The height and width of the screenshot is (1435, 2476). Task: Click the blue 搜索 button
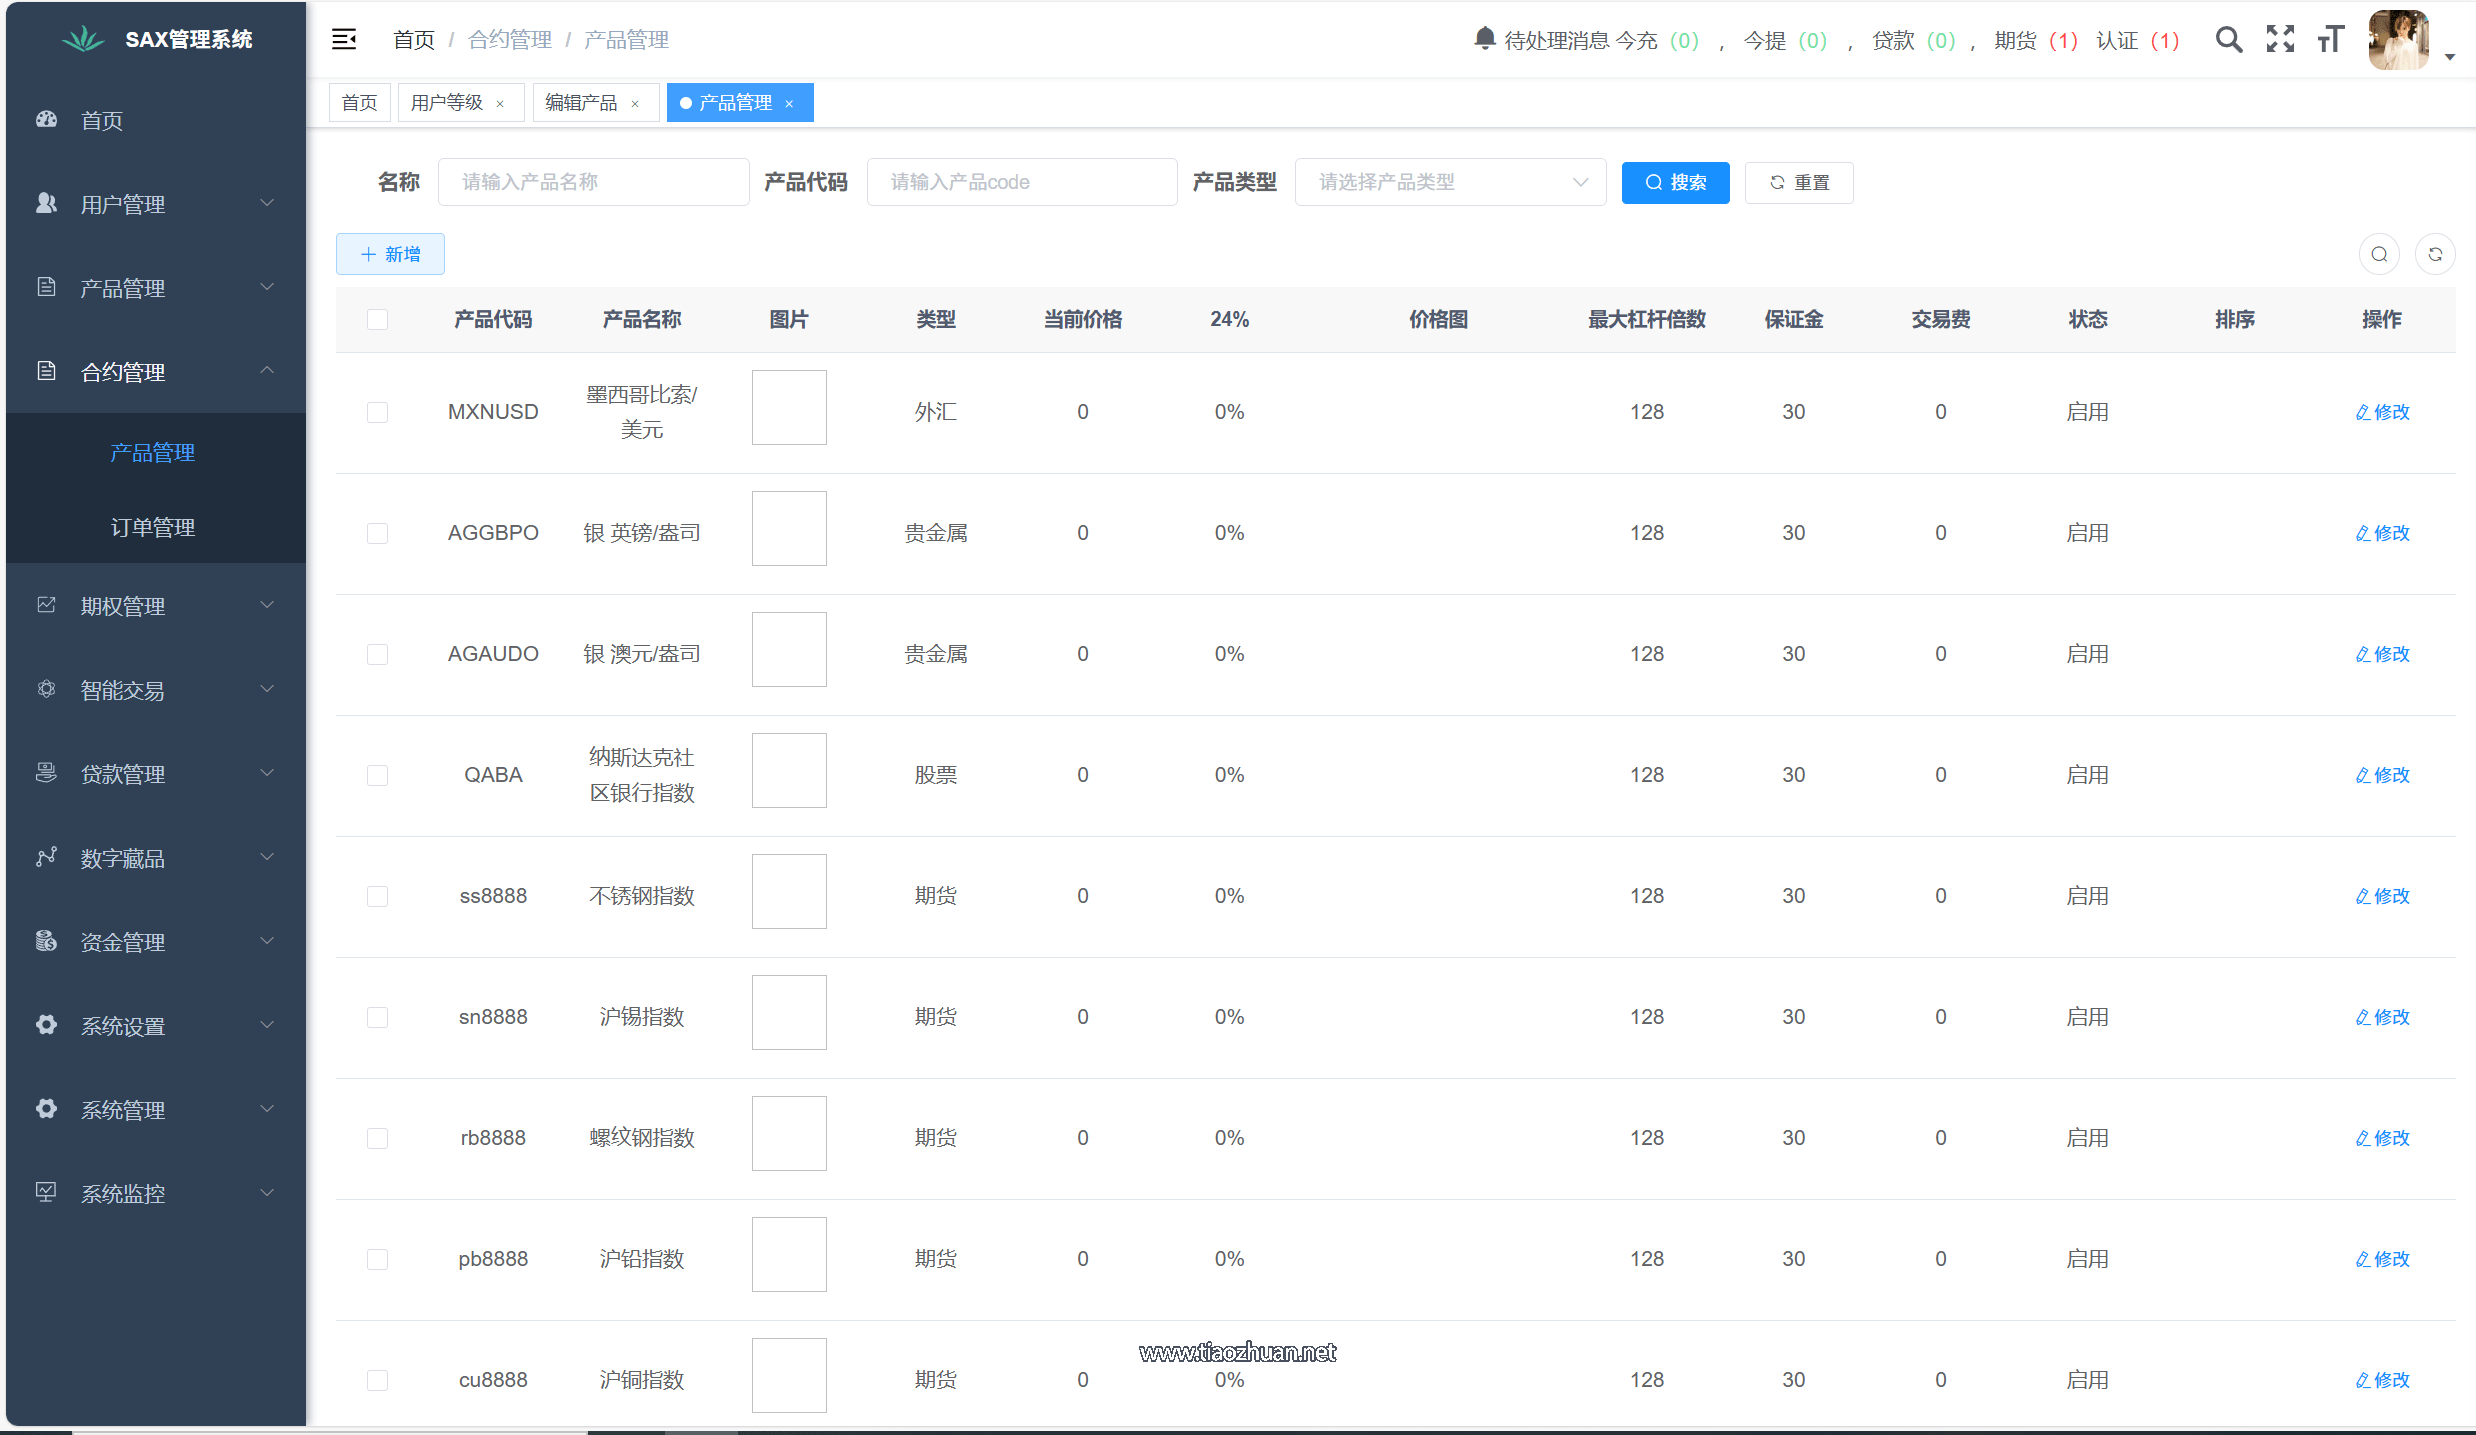tap(1675, 182)
